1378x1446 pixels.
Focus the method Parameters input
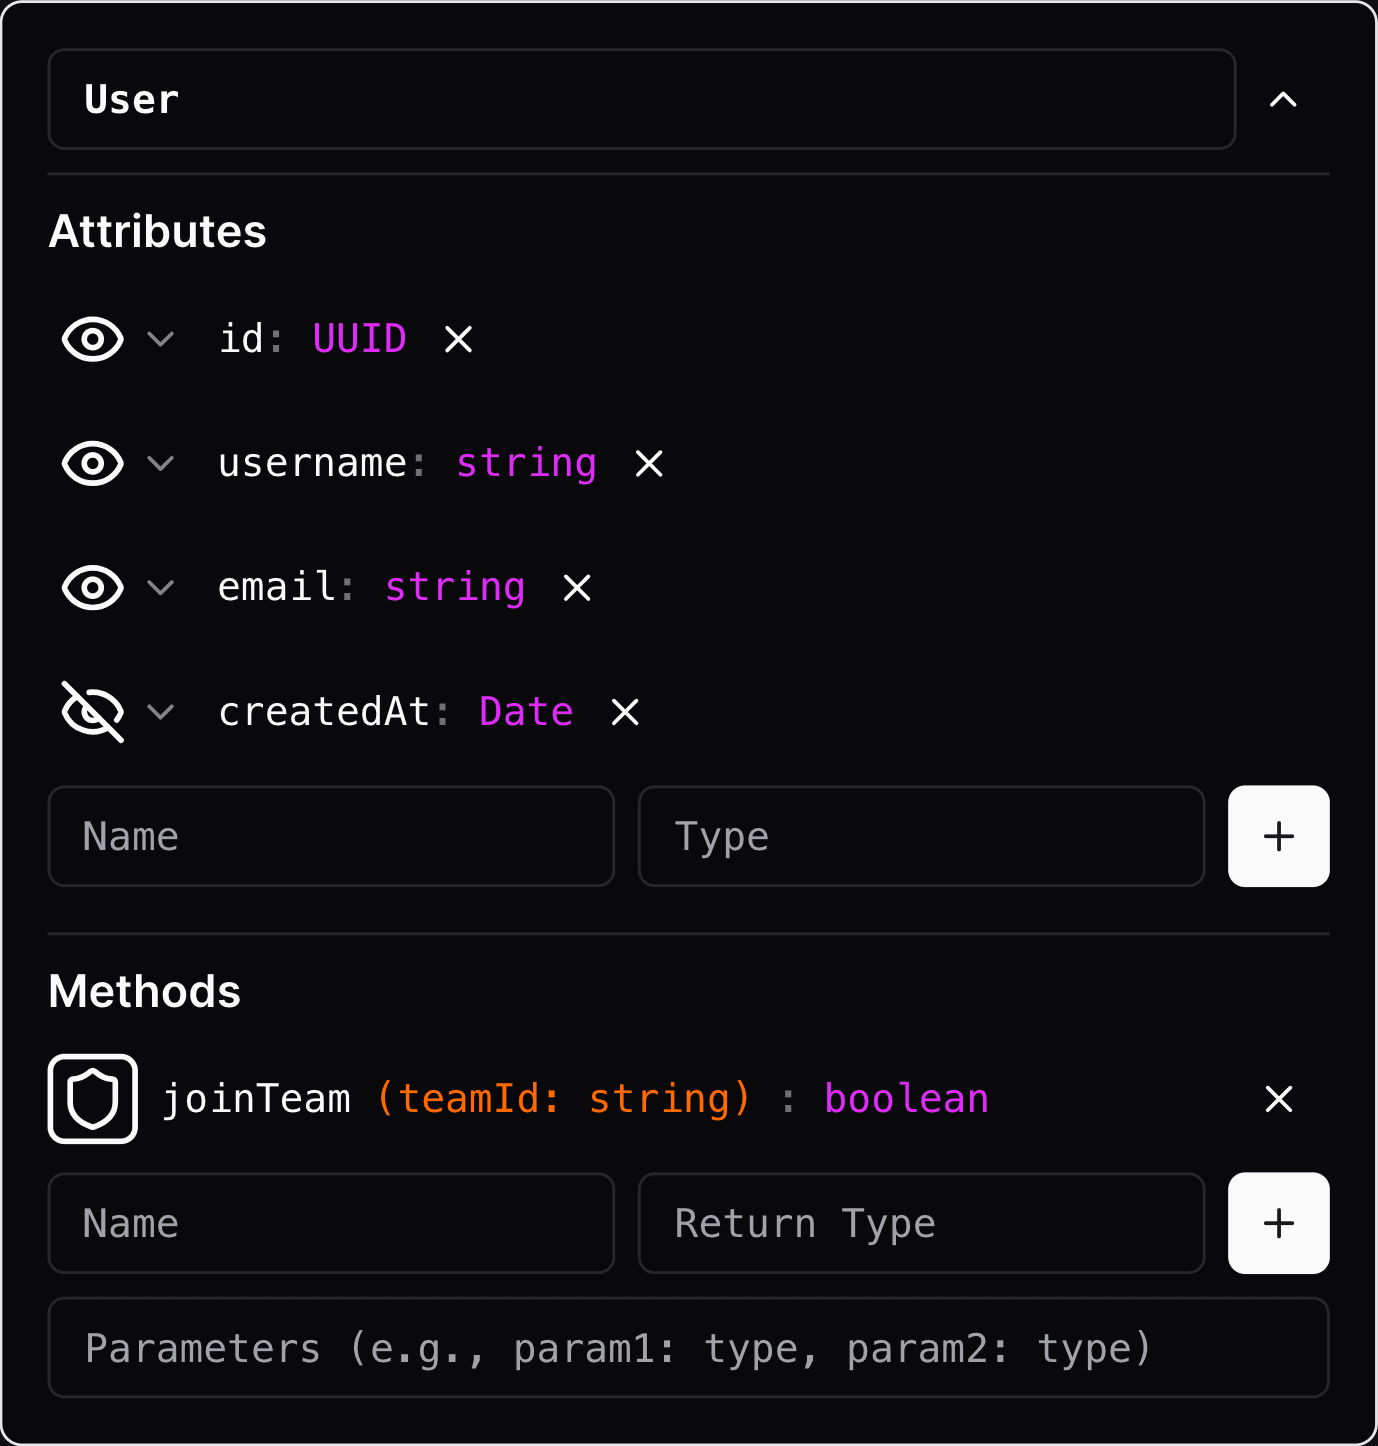(688, 1348)
